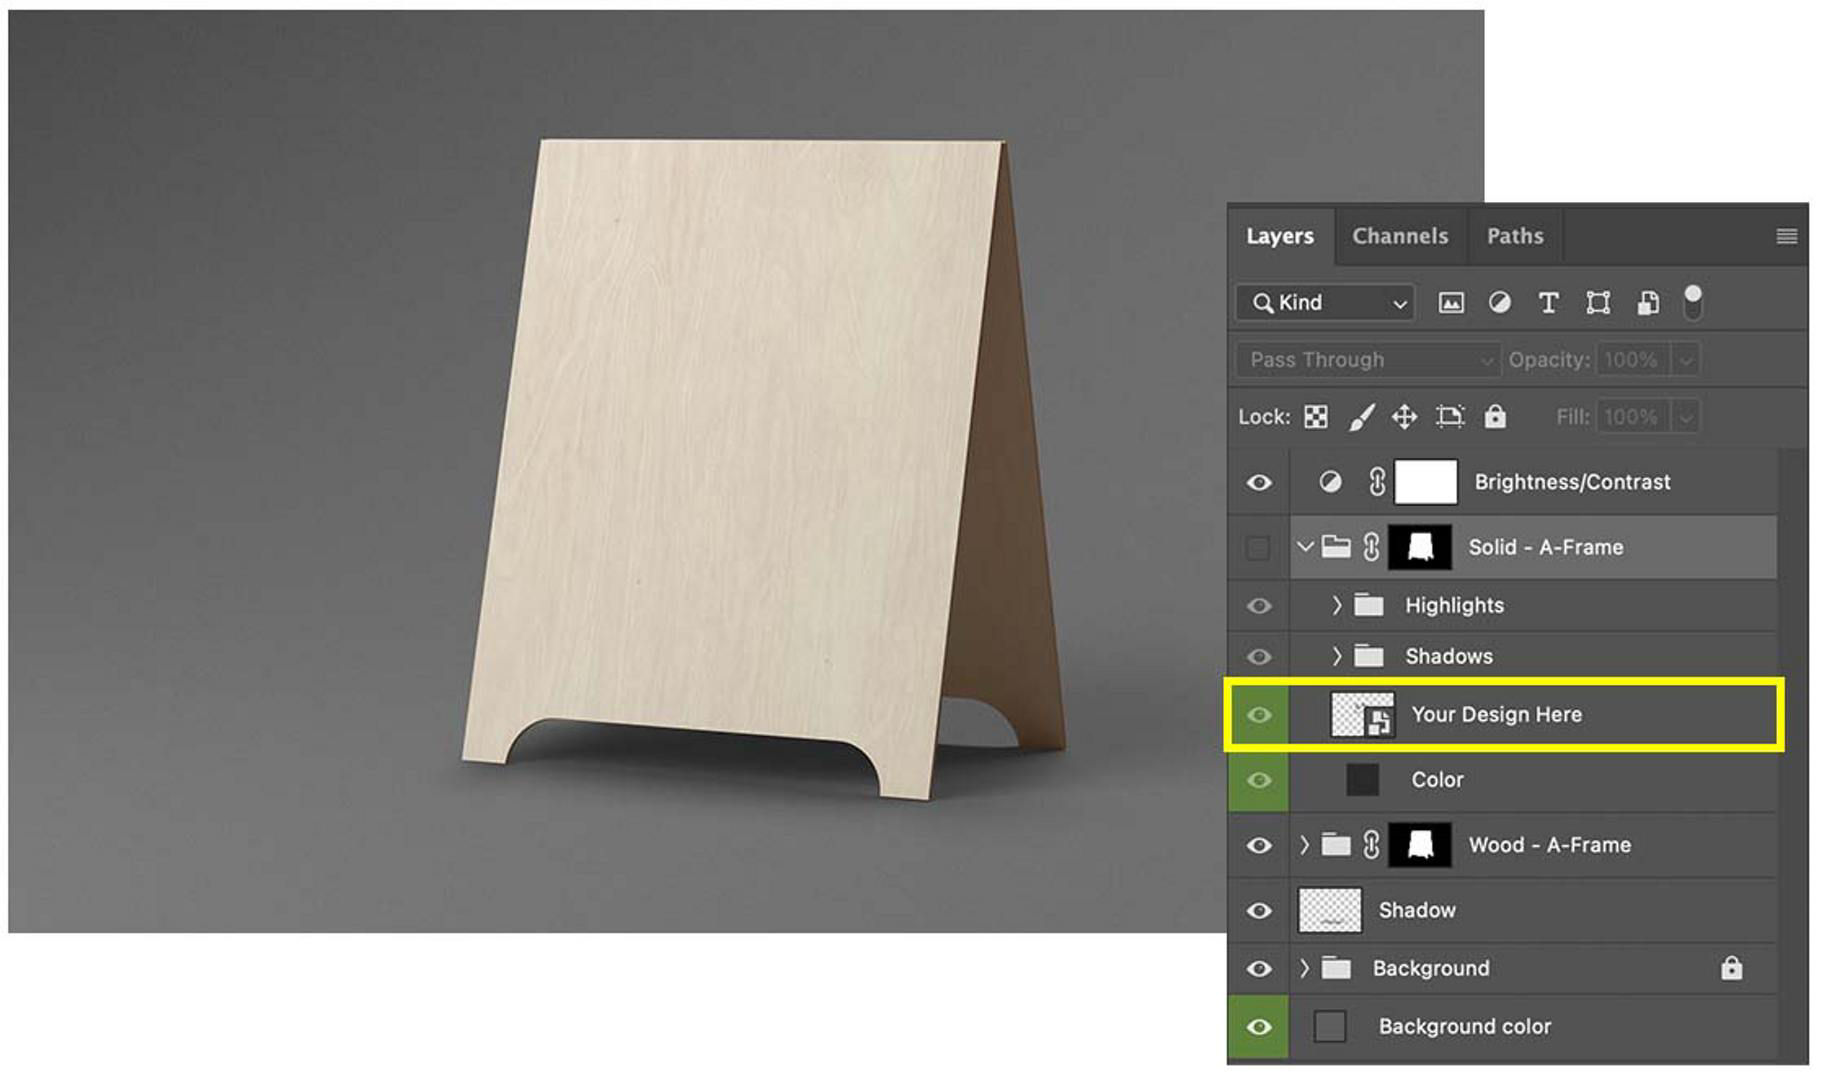The width and height of the screenshot is (1833, 1080).
Task: Click the Lock all icon
Action: pyautogui.click(x=1494, y=416)
